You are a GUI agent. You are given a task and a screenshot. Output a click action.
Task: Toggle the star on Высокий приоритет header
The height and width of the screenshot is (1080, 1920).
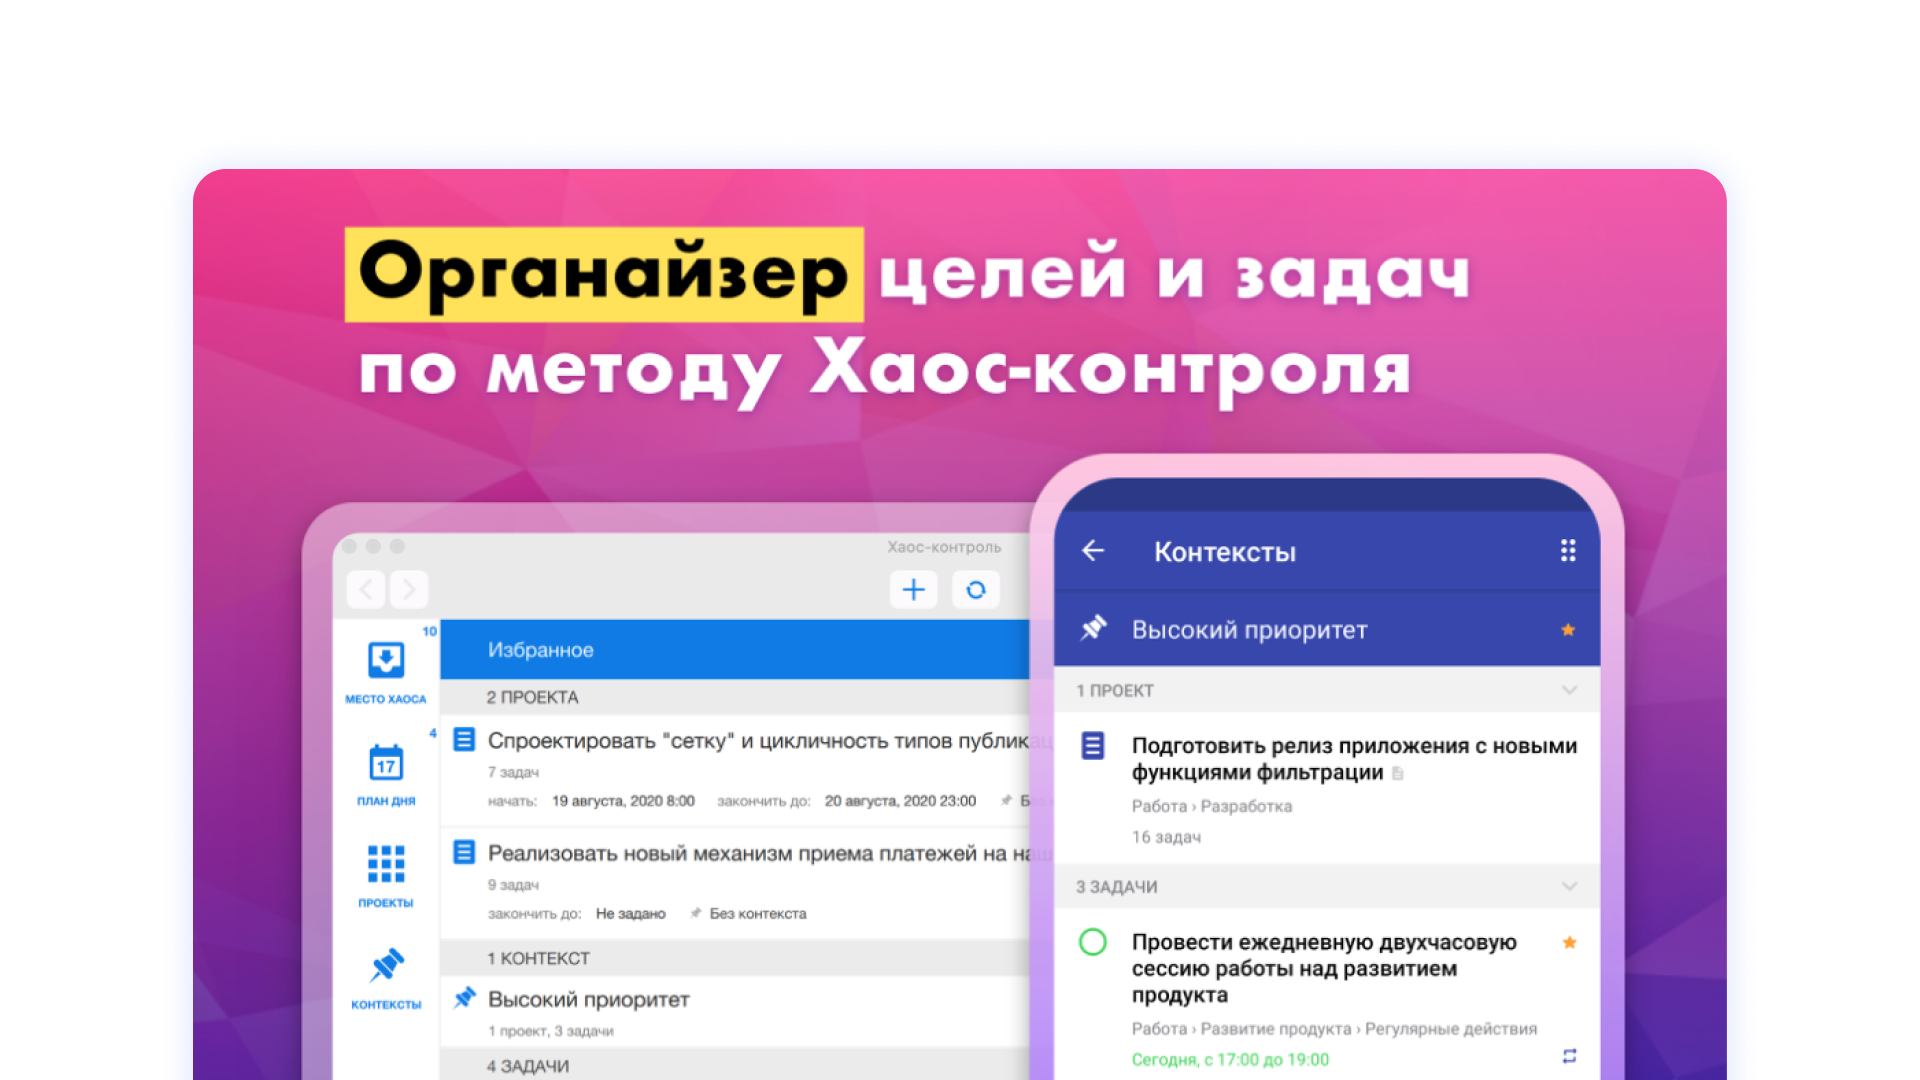(x=1568, y=630)
